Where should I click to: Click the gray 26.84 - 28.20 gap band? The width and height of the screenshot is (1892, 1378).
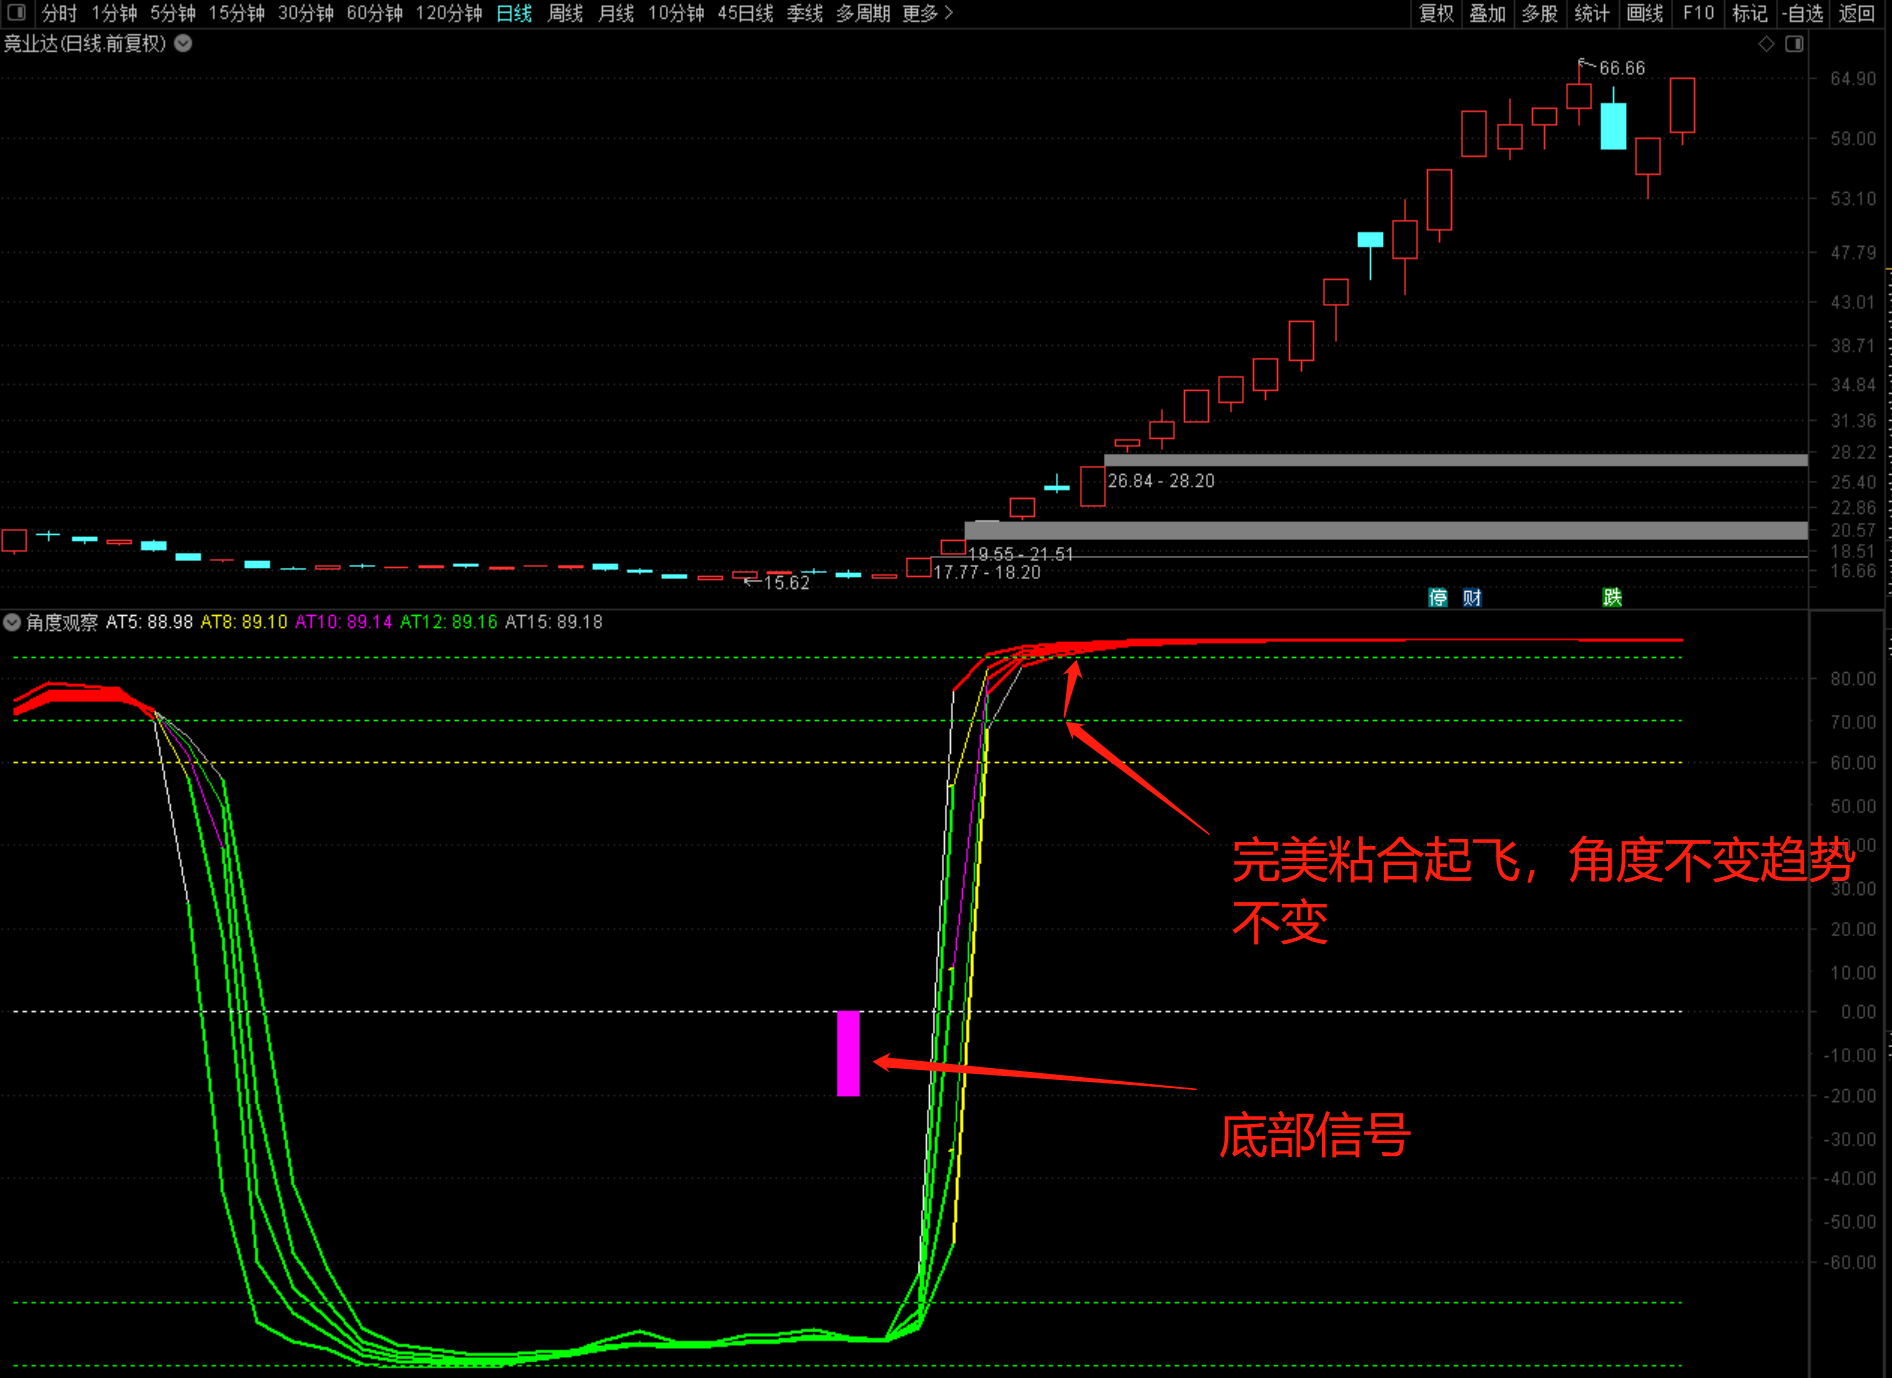[1455, 460]
